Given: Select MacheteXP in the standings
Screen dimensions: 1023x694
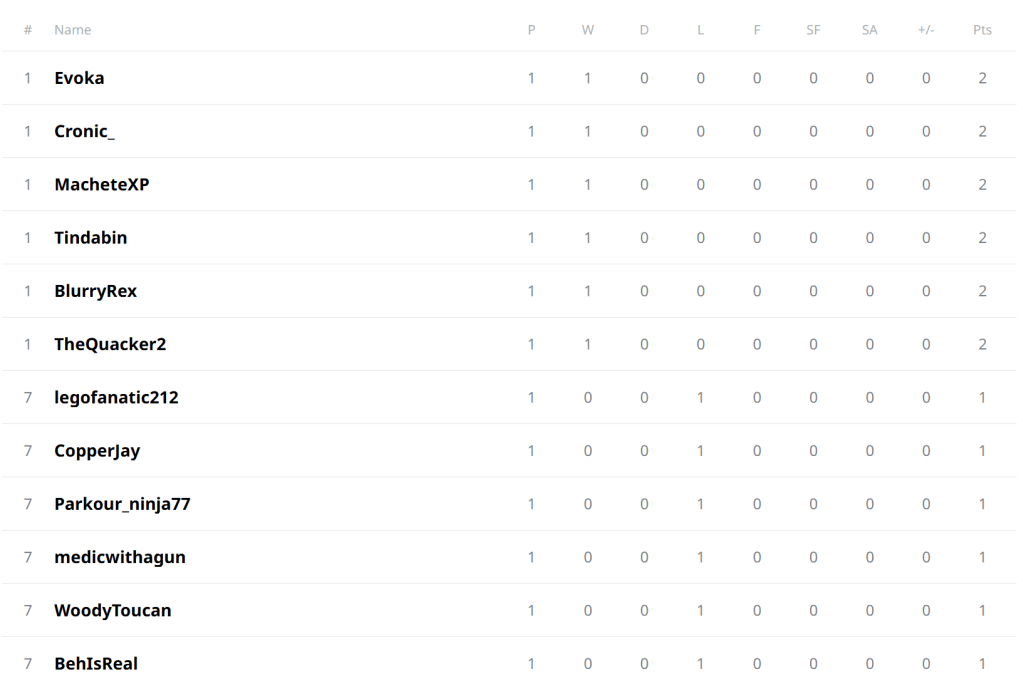Looking at the screenshot, I should (x=101, y=184).
